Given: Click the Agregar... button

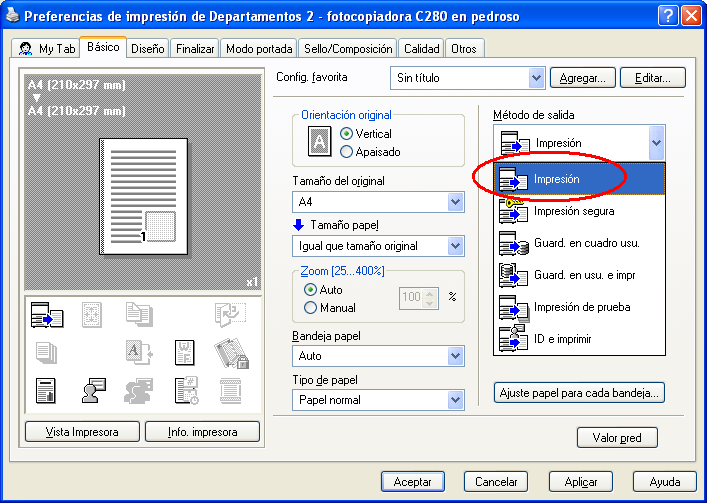Looking at the screenshot, I should pyautogui.click(x=583, y=78).
